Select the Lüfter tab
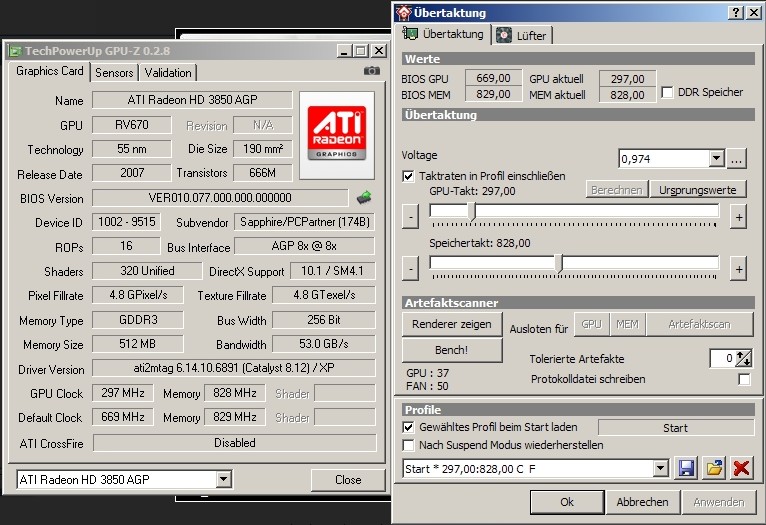The image size is (766, 525). pos(522,35)
